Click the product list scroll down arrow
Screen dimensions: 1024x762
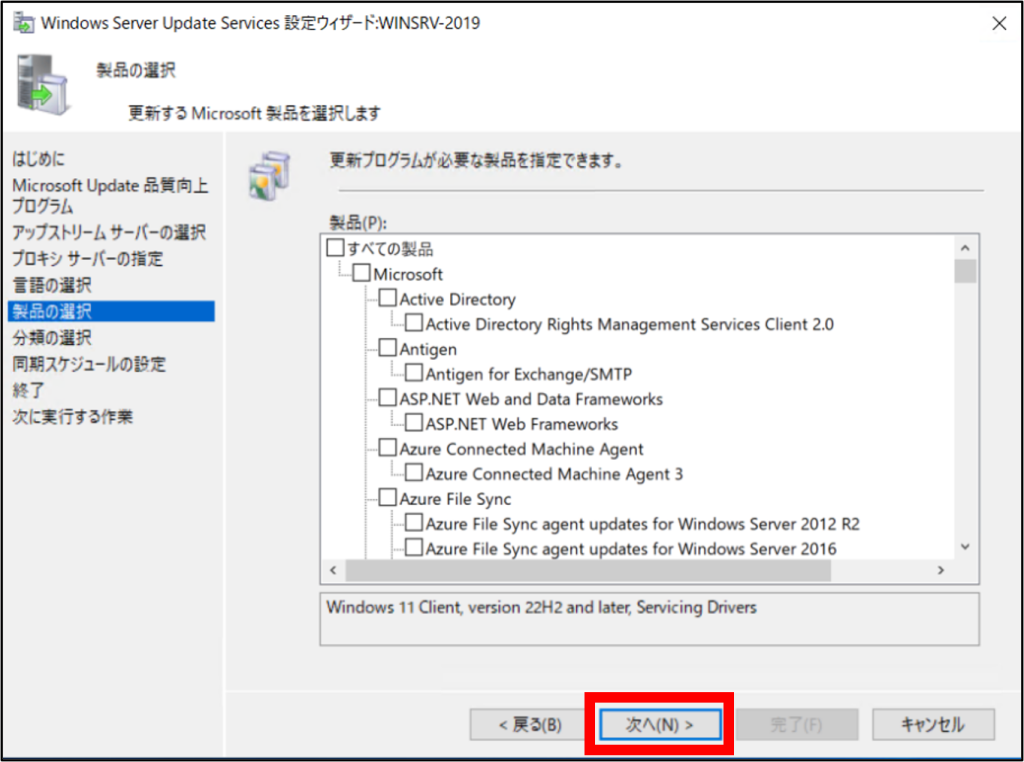[x=965, y=547]
